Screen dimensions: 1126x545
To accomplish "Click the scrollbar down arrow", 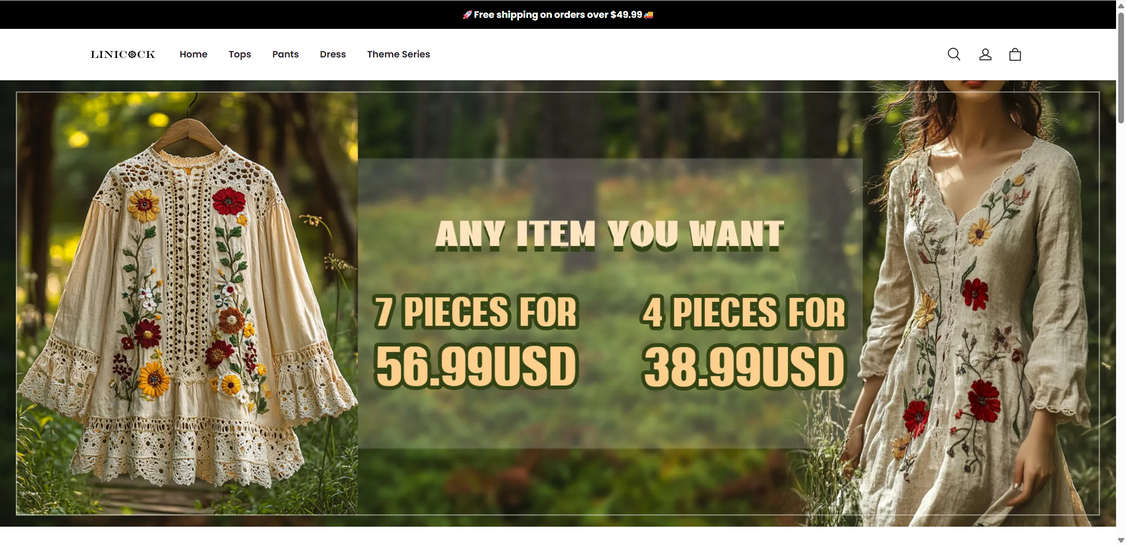I will 1120,539.
